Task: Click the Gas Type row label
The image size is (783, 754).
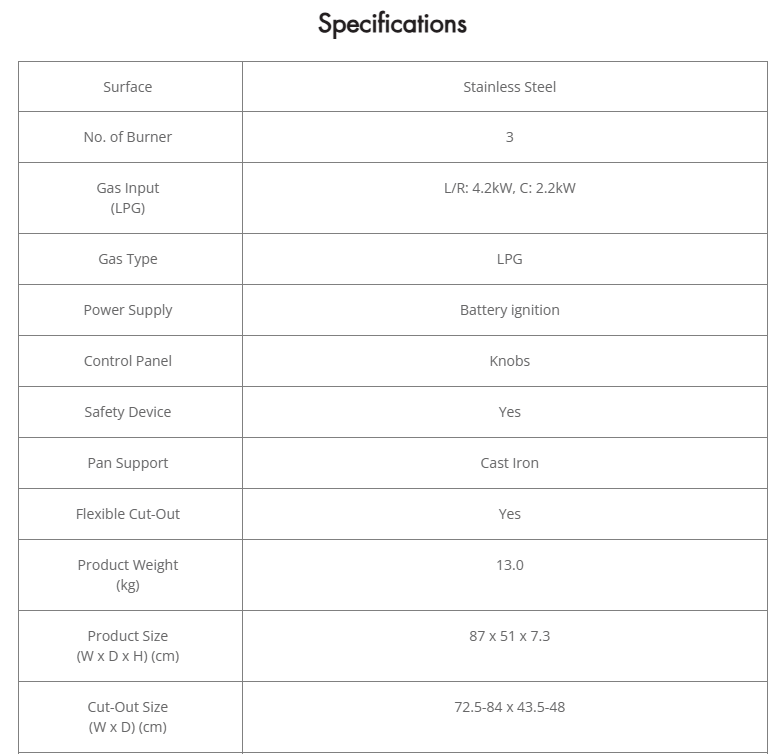Action: (x=128, y=259)
